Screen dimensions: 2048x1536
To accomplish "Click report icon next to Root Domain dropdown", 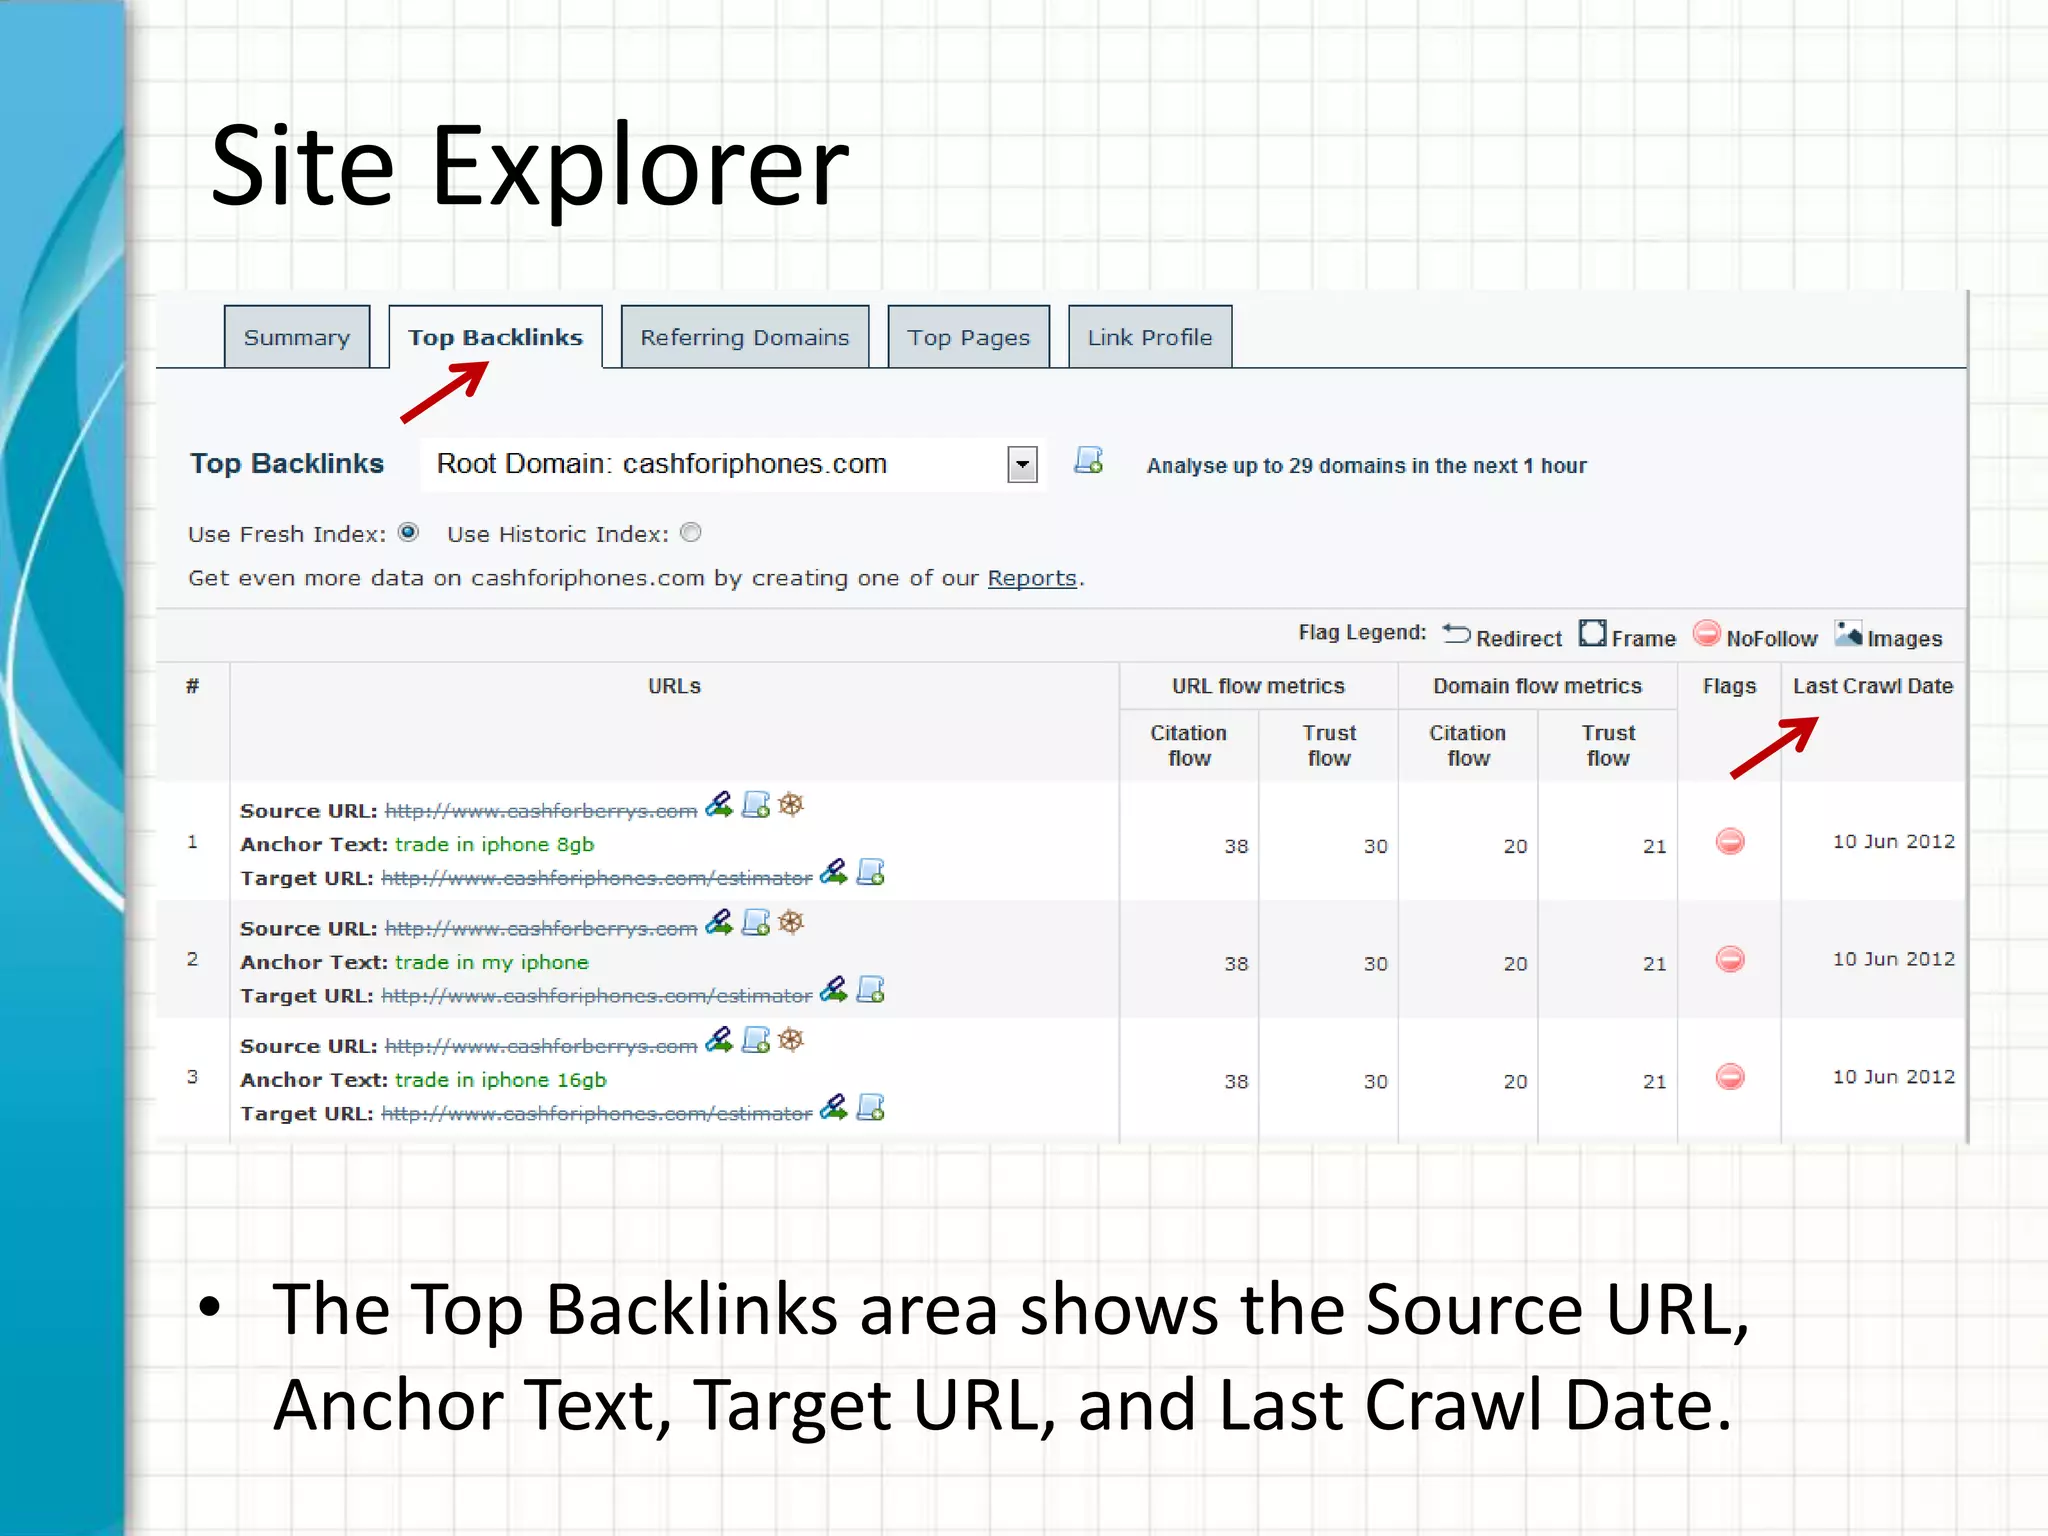I will (x=1088, y=460).
